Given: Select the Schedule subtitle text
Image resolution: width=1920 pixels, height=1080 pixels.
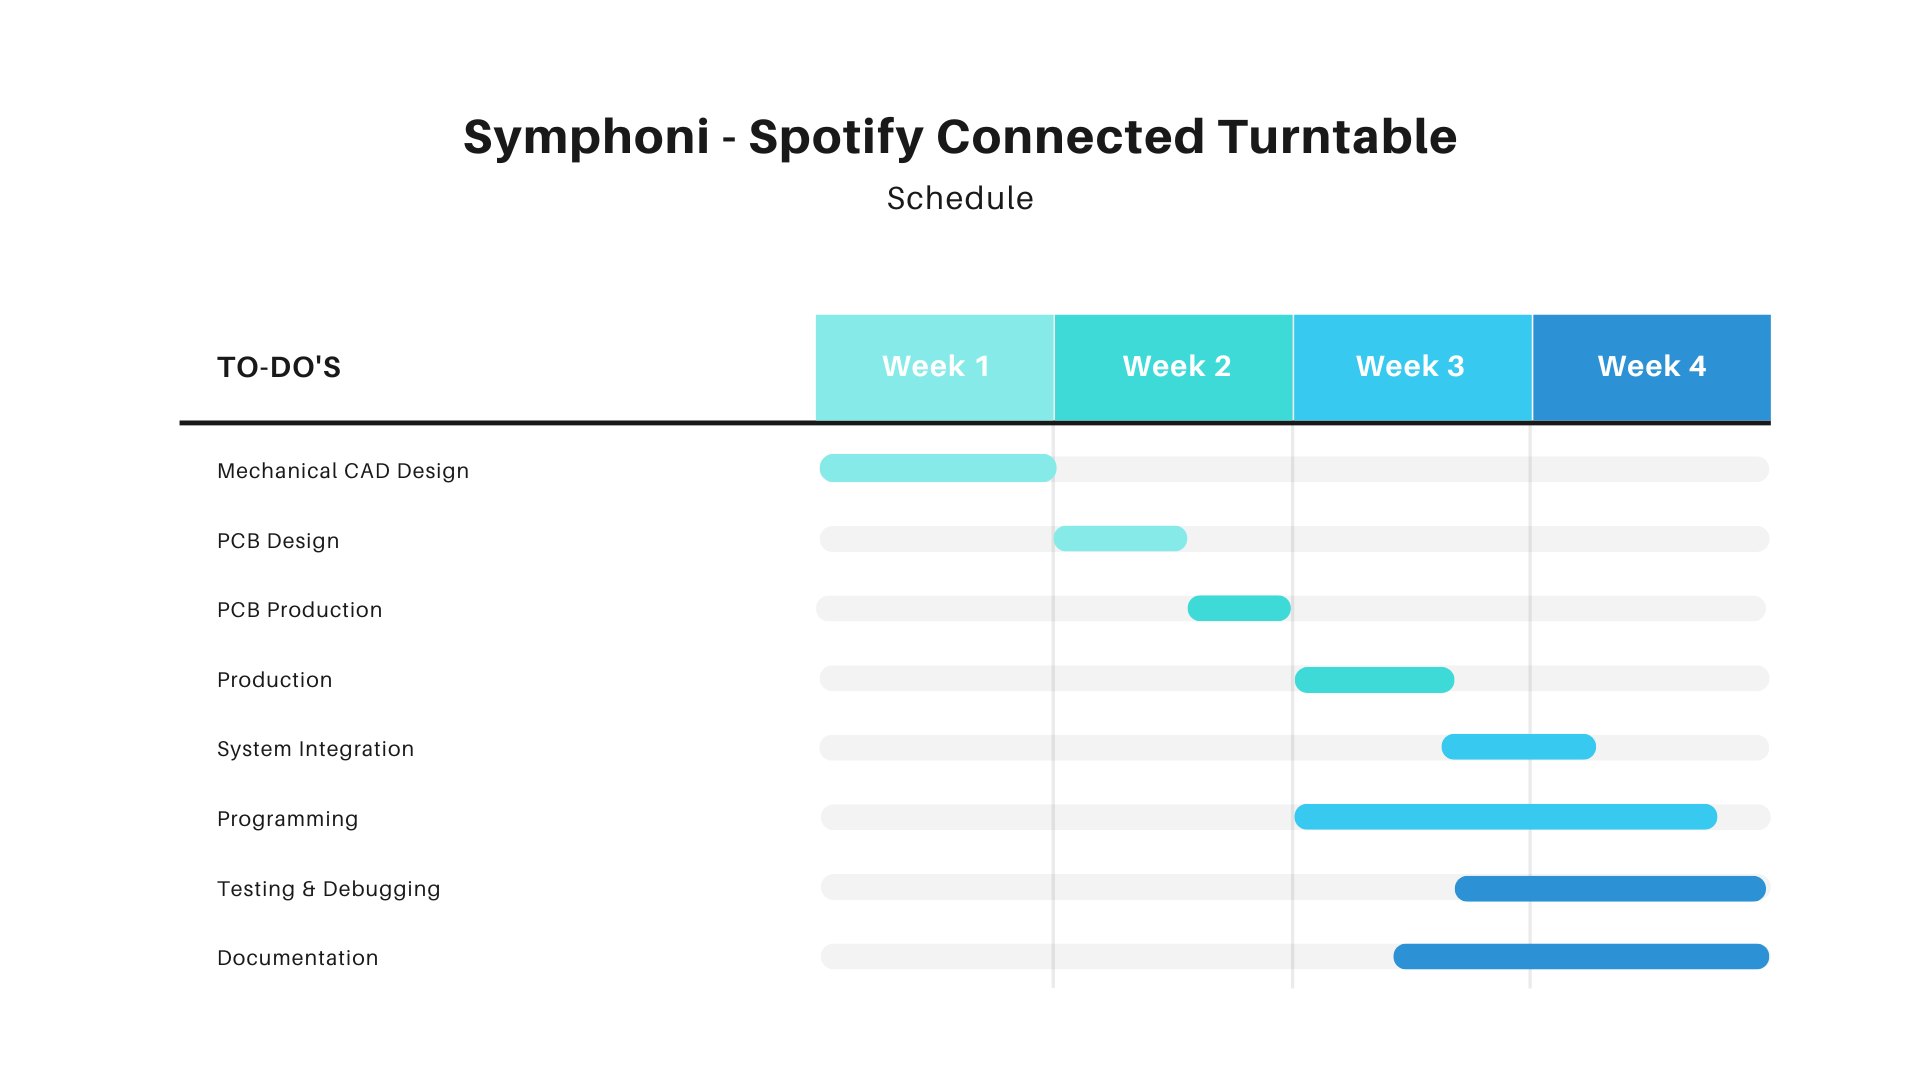Looking at the screenshot, I should coord(960,198).
